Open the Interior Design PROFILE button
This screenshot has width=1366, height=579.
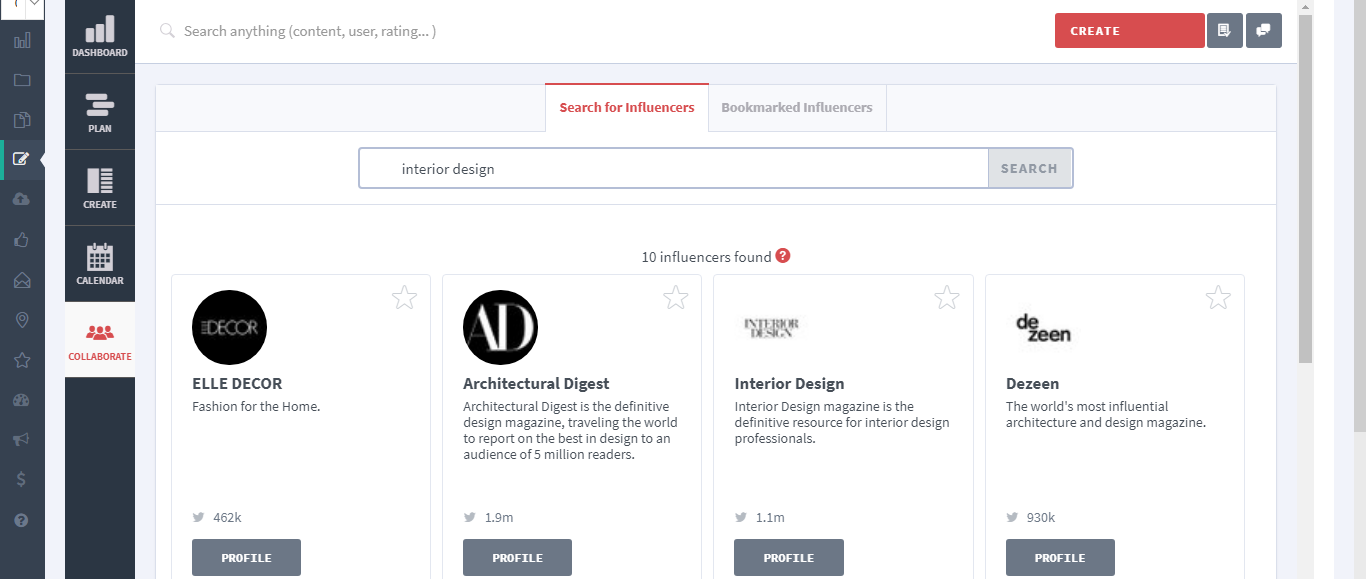[x=788, y=558]
